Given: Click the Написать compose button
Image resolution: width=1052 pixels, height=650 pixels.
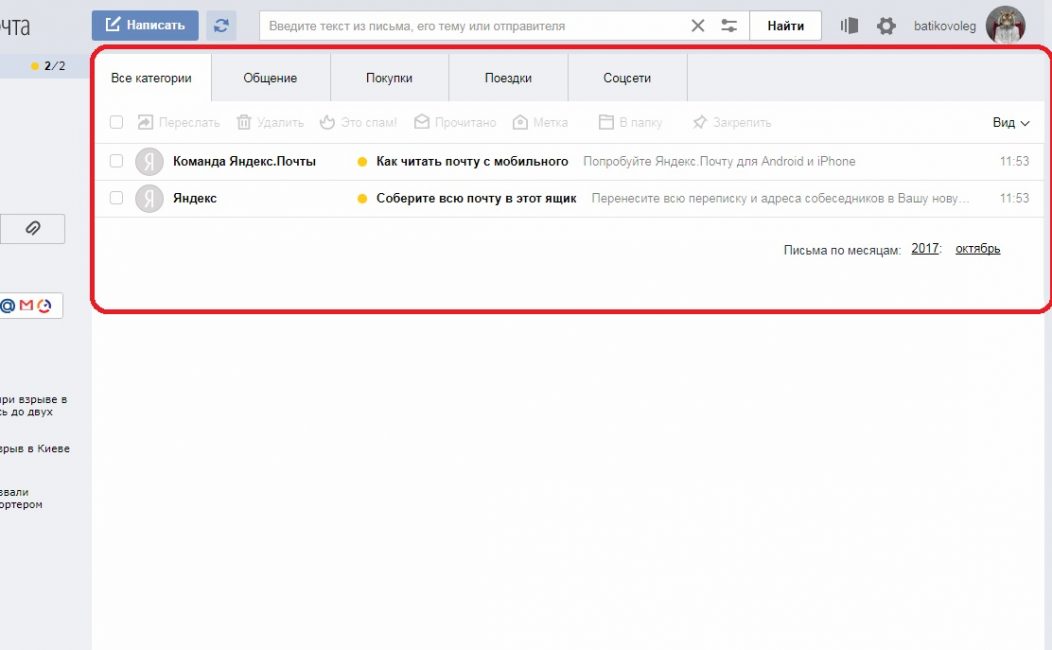Looking at the screenshot, I should coord(145,25).
